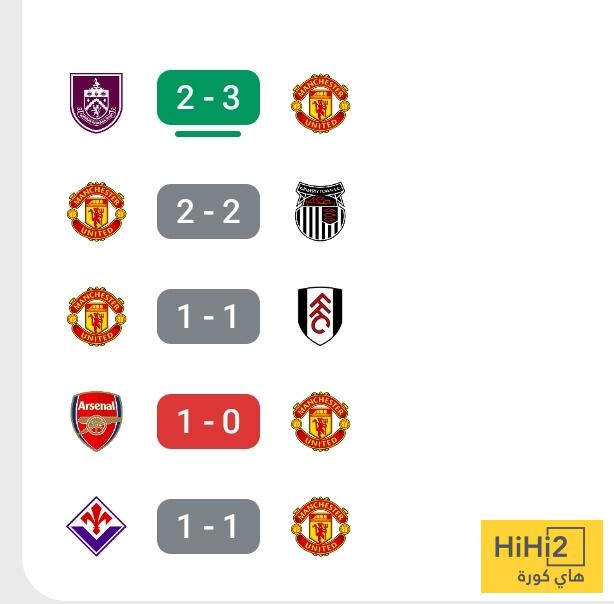The image size is (614, 604).
Task: Click the Manchester United crest left of the 2 - 2 score
Action: (96, 211)
